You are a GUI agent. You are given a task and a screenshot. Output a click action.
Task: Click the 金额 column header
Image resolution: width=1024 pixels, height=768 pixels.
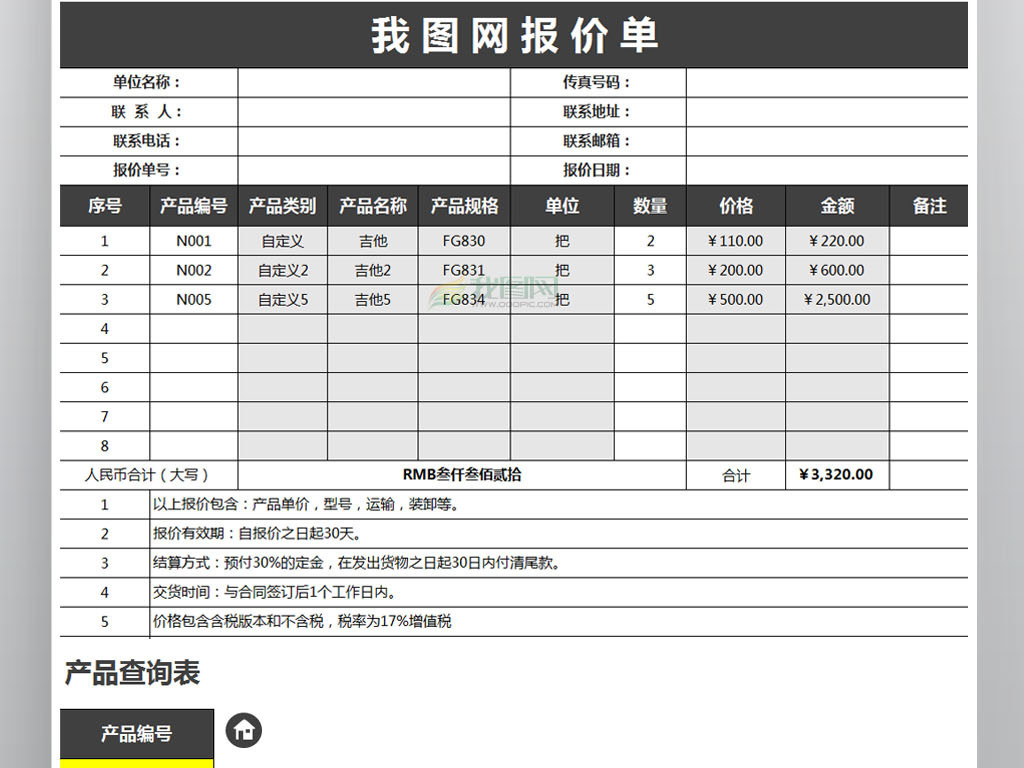coord(837,206)
